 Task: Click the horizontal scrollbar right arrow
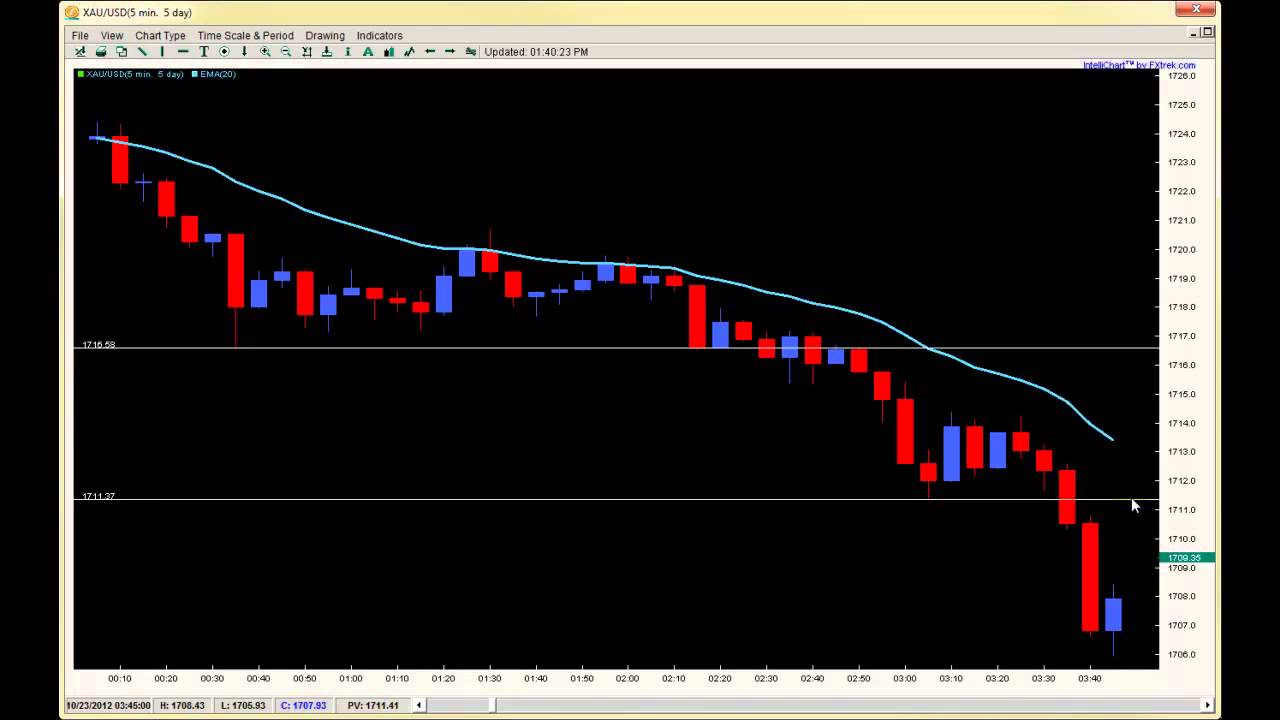tap(1207, 705)
